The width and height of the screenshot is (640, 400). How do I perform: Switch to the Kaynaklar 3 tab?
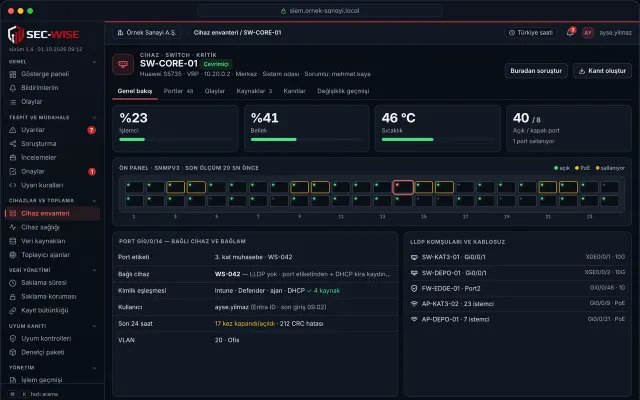tap(254, 91)
